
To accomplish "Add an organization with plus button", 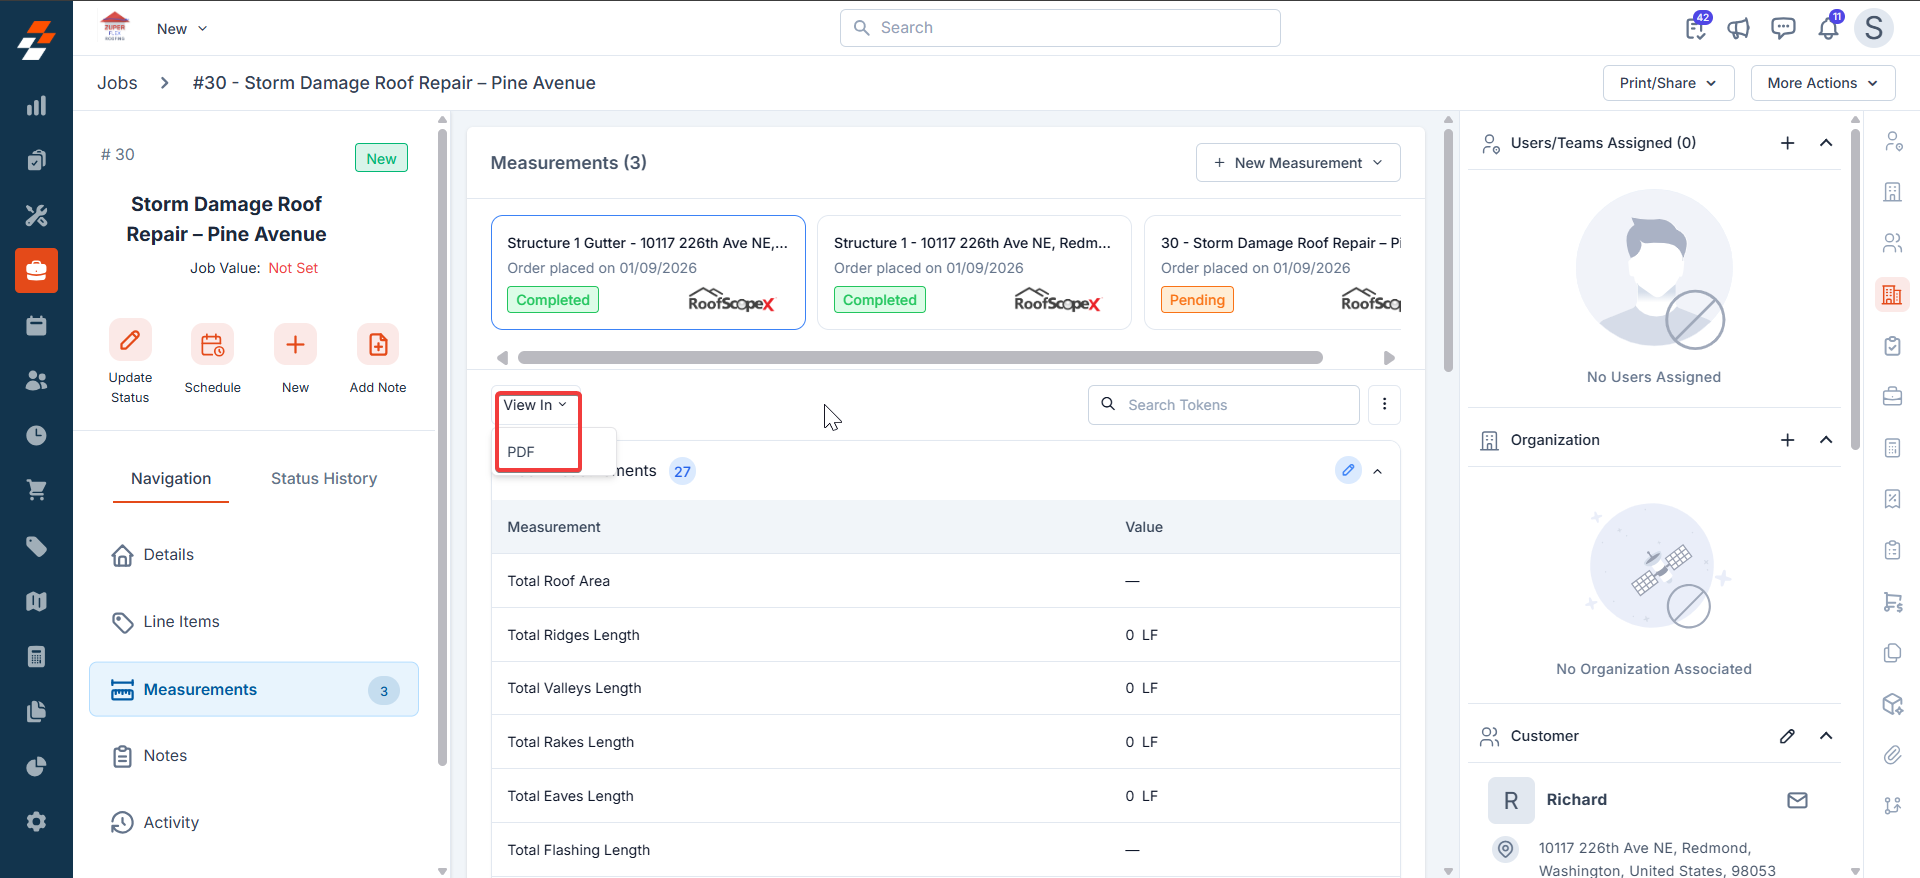I will [1787, 440].
